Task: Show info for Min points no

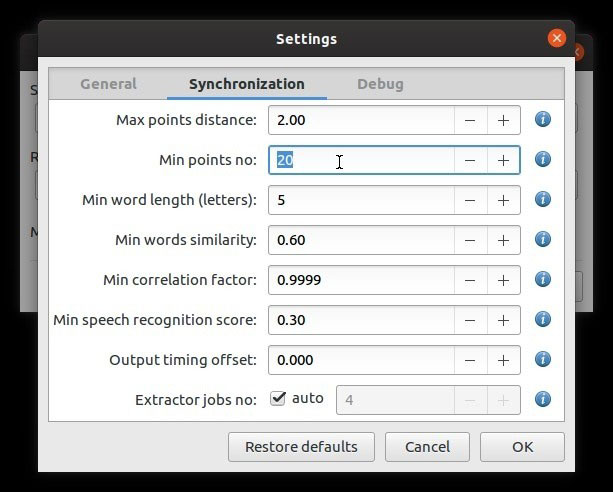Action: [543, 160]
